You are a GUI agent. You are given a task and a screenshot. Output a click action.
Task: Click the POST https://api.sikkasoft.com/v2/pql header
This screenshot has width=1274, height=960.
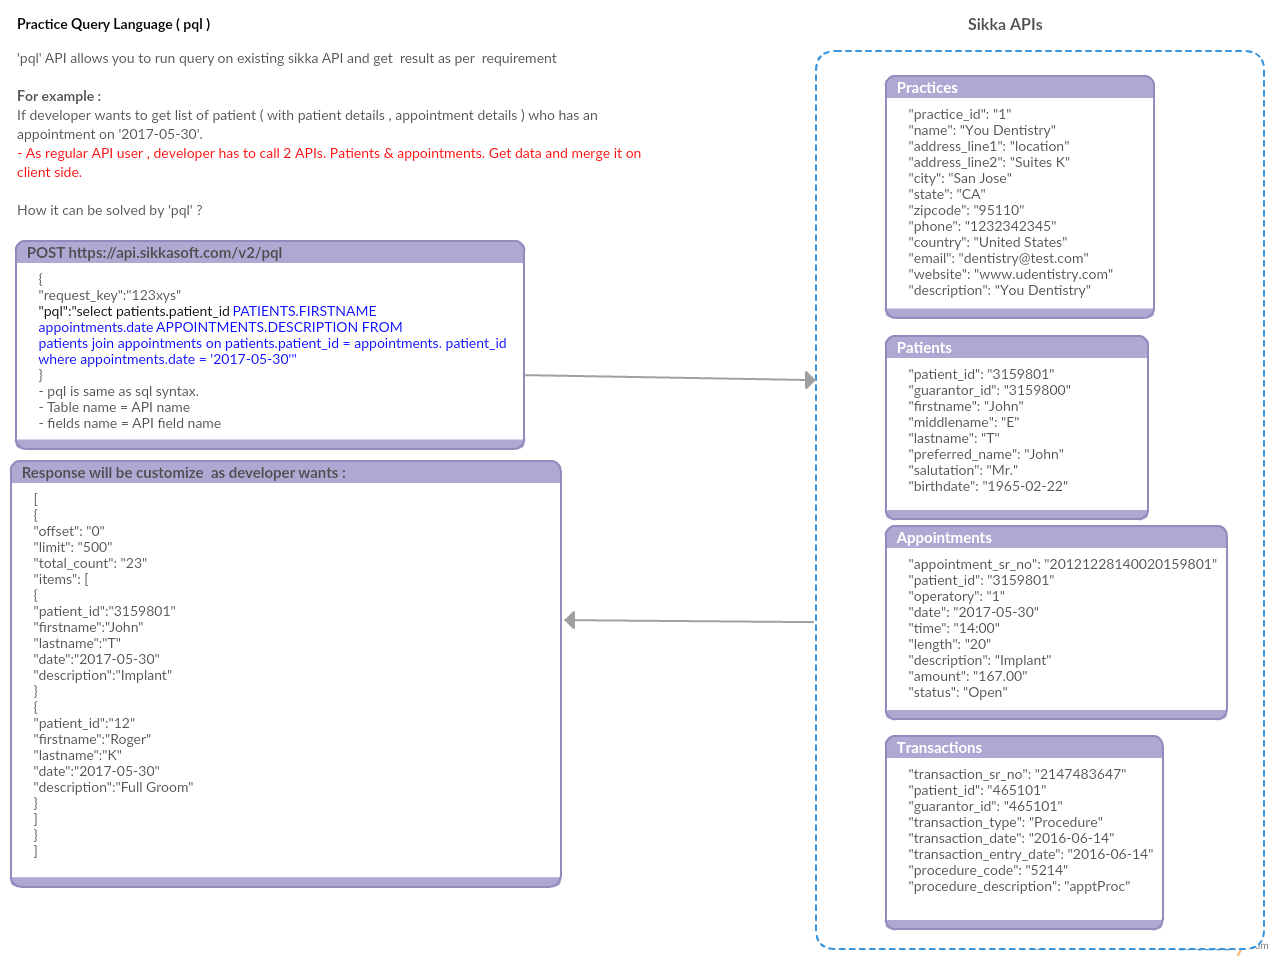click(270, 252)
